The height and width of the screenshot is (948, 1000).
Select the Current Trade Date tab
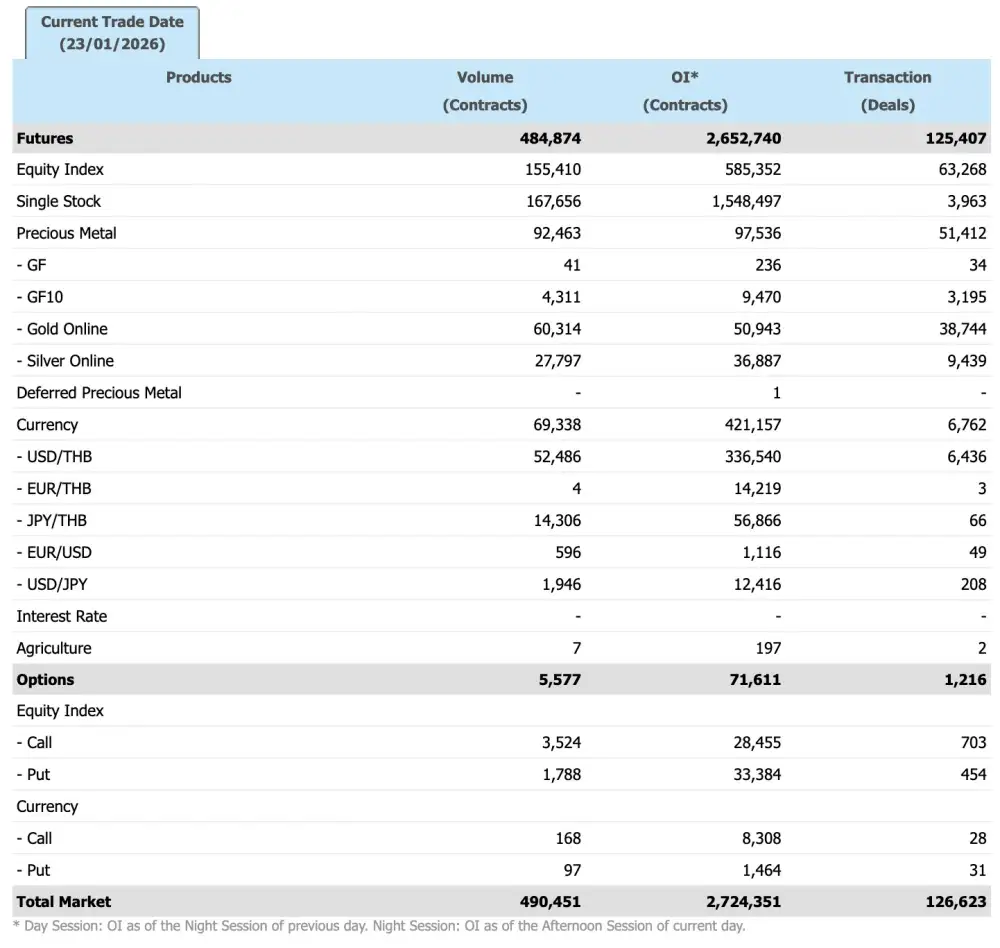coord(110,31)
